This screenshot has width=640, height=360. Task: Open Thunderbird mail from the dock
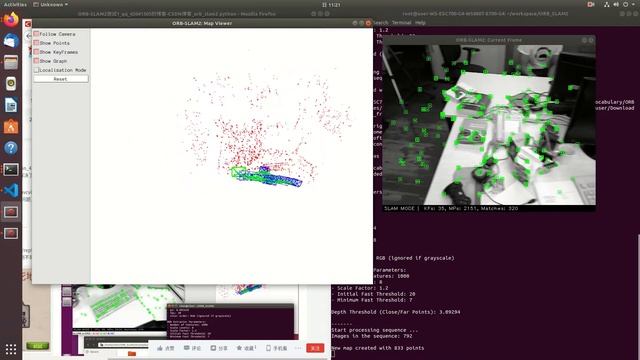11,41
